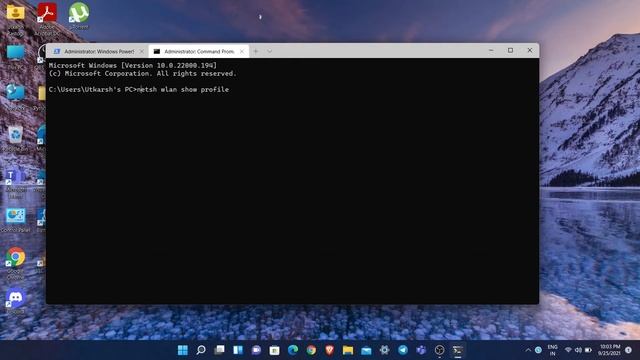Screen dimensions: 640x360
Task: Open Teams Chat from taskbar
Action: coord(256,350)
